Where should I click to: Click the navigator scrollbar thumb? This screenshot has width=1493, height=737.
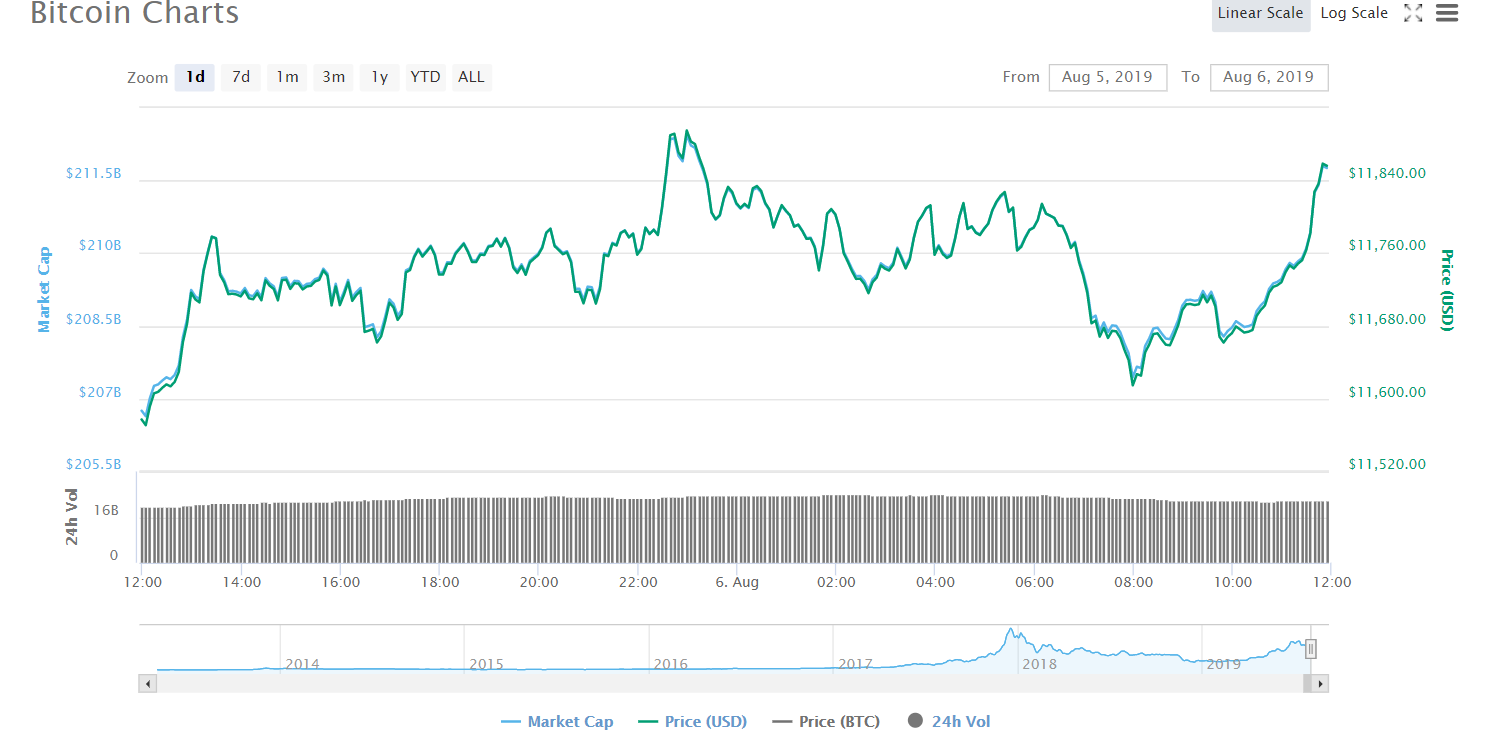[x=1307, y=684]
